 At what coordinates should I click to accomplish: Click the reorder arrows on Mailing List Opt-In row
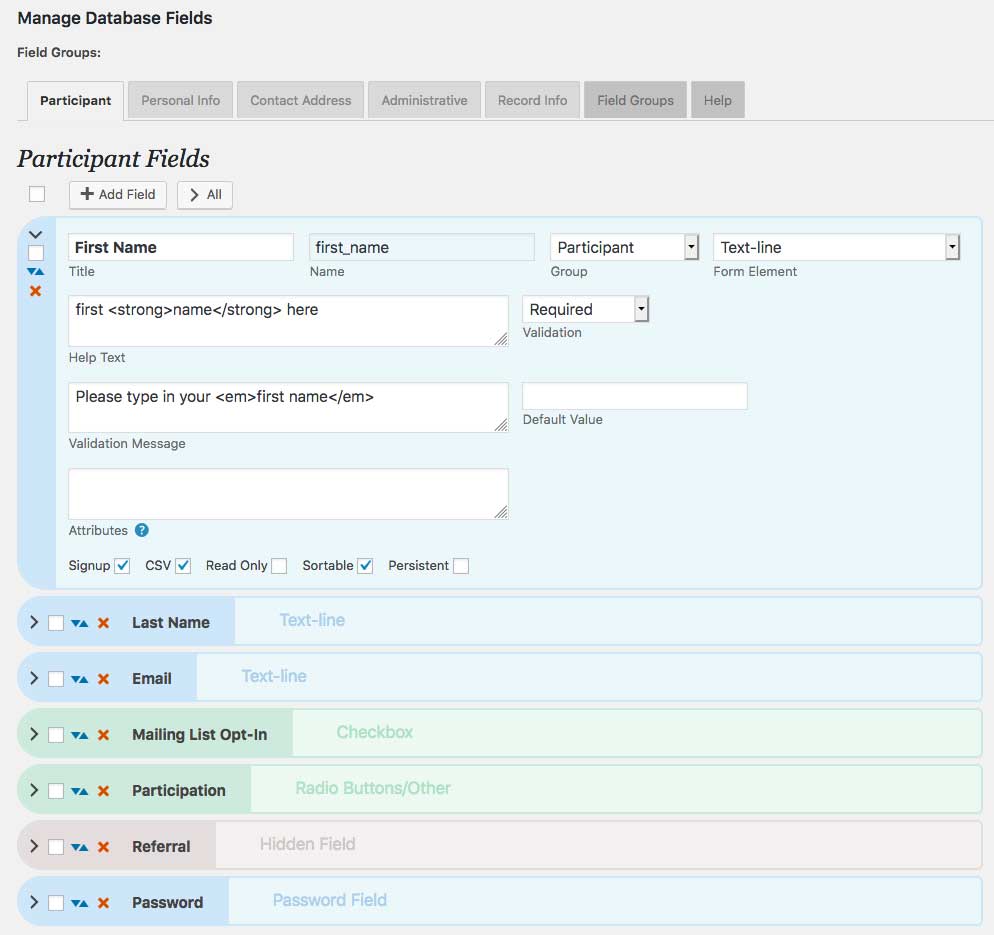point(80,735)
